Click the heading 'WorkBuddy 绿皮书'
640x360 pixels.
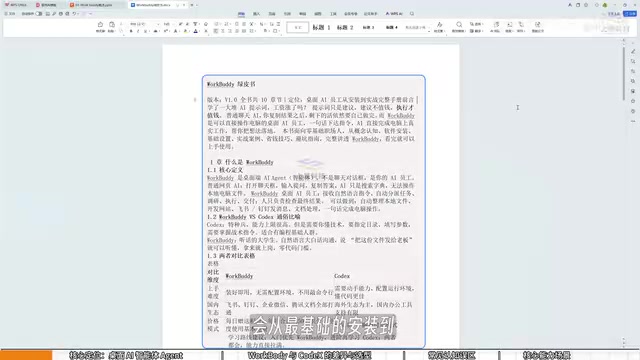coord(231,84)
